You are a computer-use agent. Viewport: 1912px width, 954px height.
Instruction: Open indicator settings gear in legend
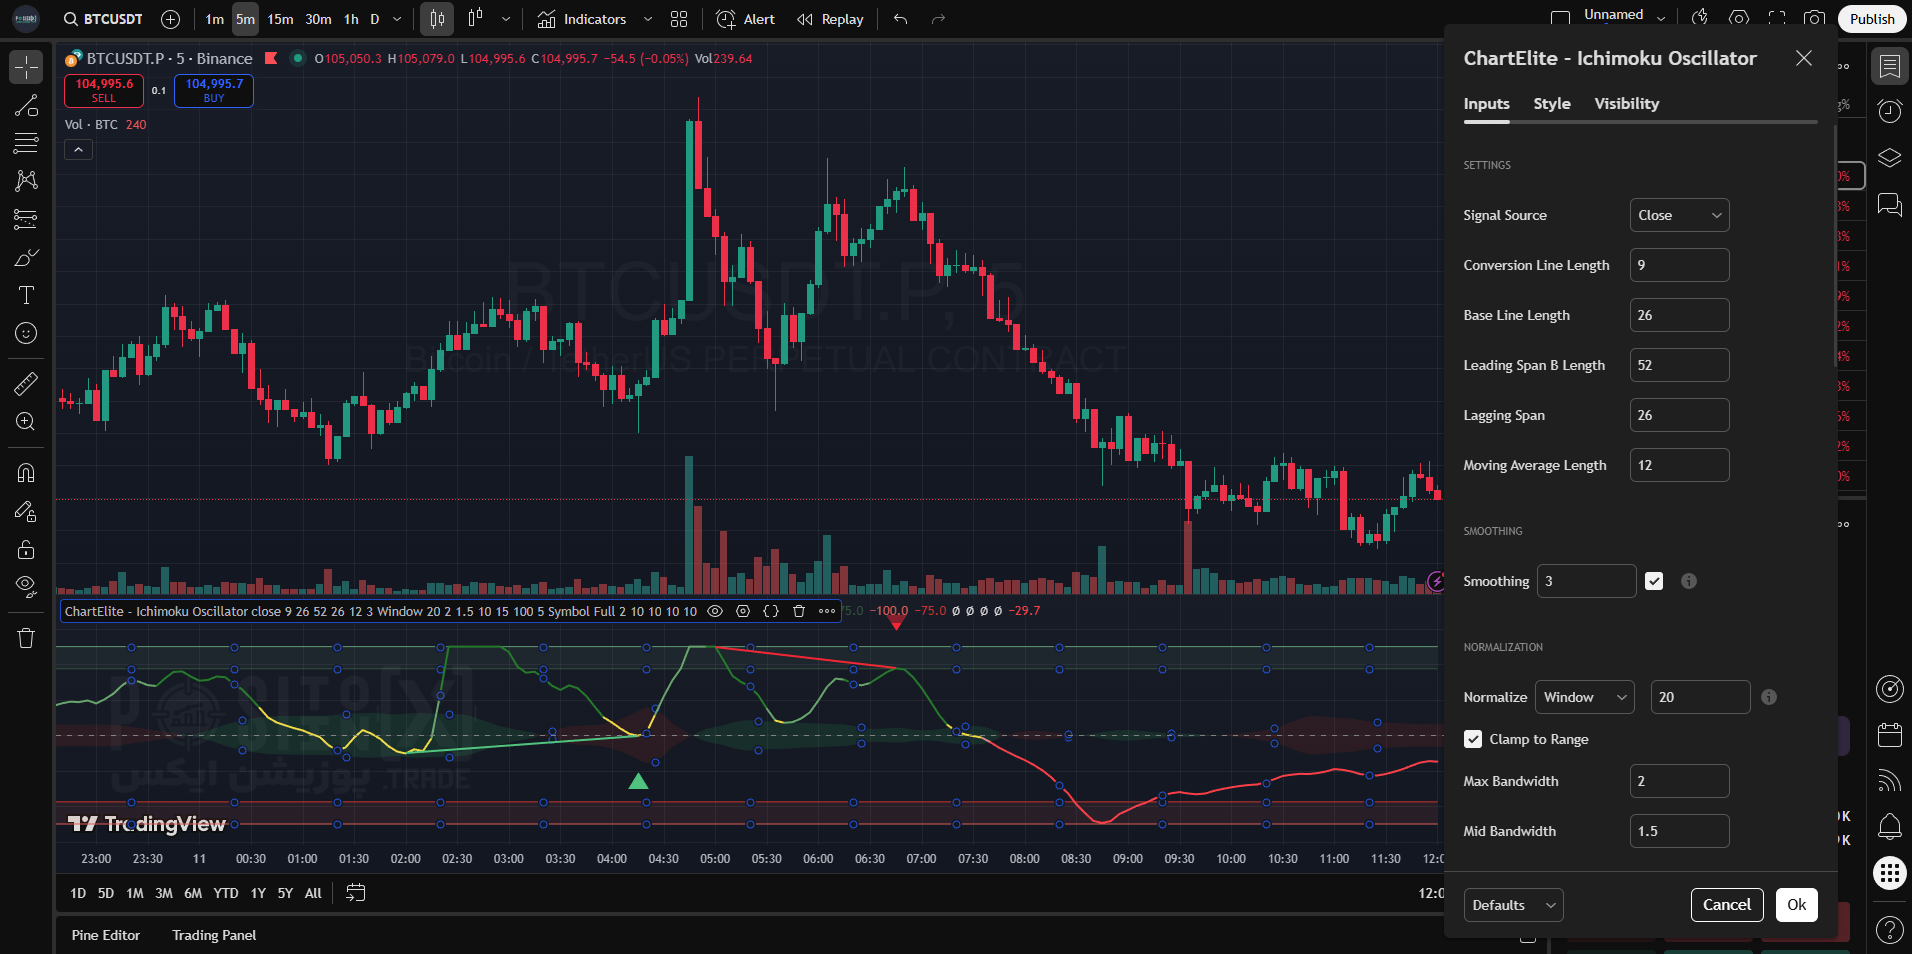point(743,611)
